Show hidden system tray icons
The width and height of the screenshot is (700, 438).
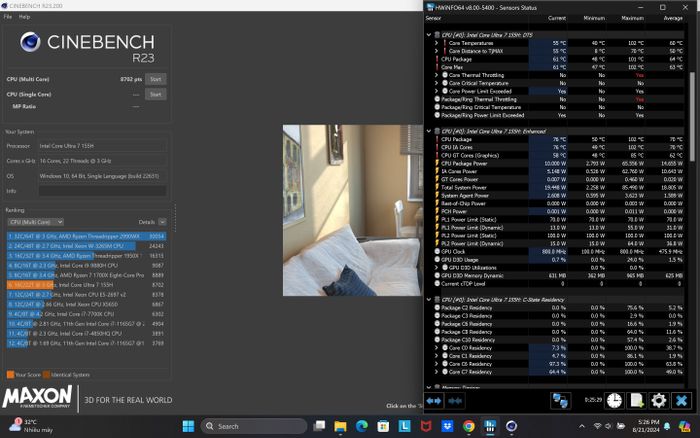582,426
